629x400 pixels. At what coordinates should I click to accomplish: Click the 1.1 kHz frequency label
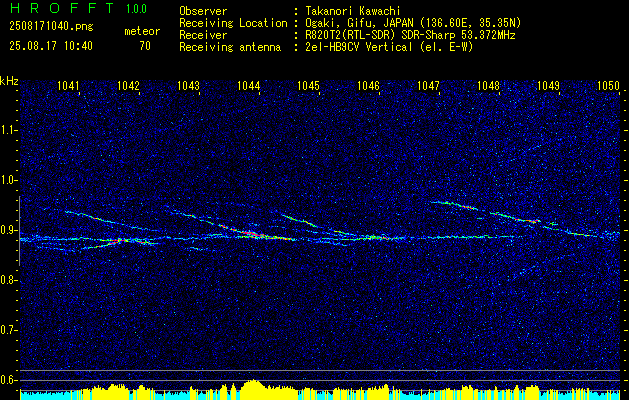(7, 130)
